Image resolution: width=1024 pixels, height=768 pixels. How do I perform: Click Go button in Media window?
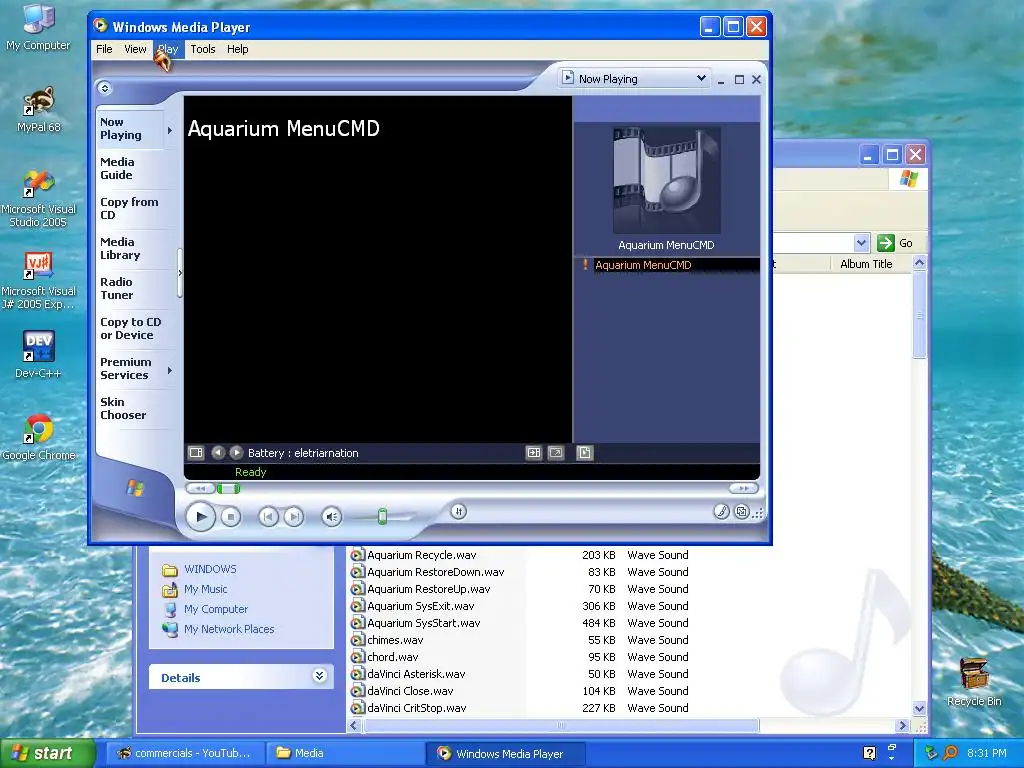click(896, 243)
